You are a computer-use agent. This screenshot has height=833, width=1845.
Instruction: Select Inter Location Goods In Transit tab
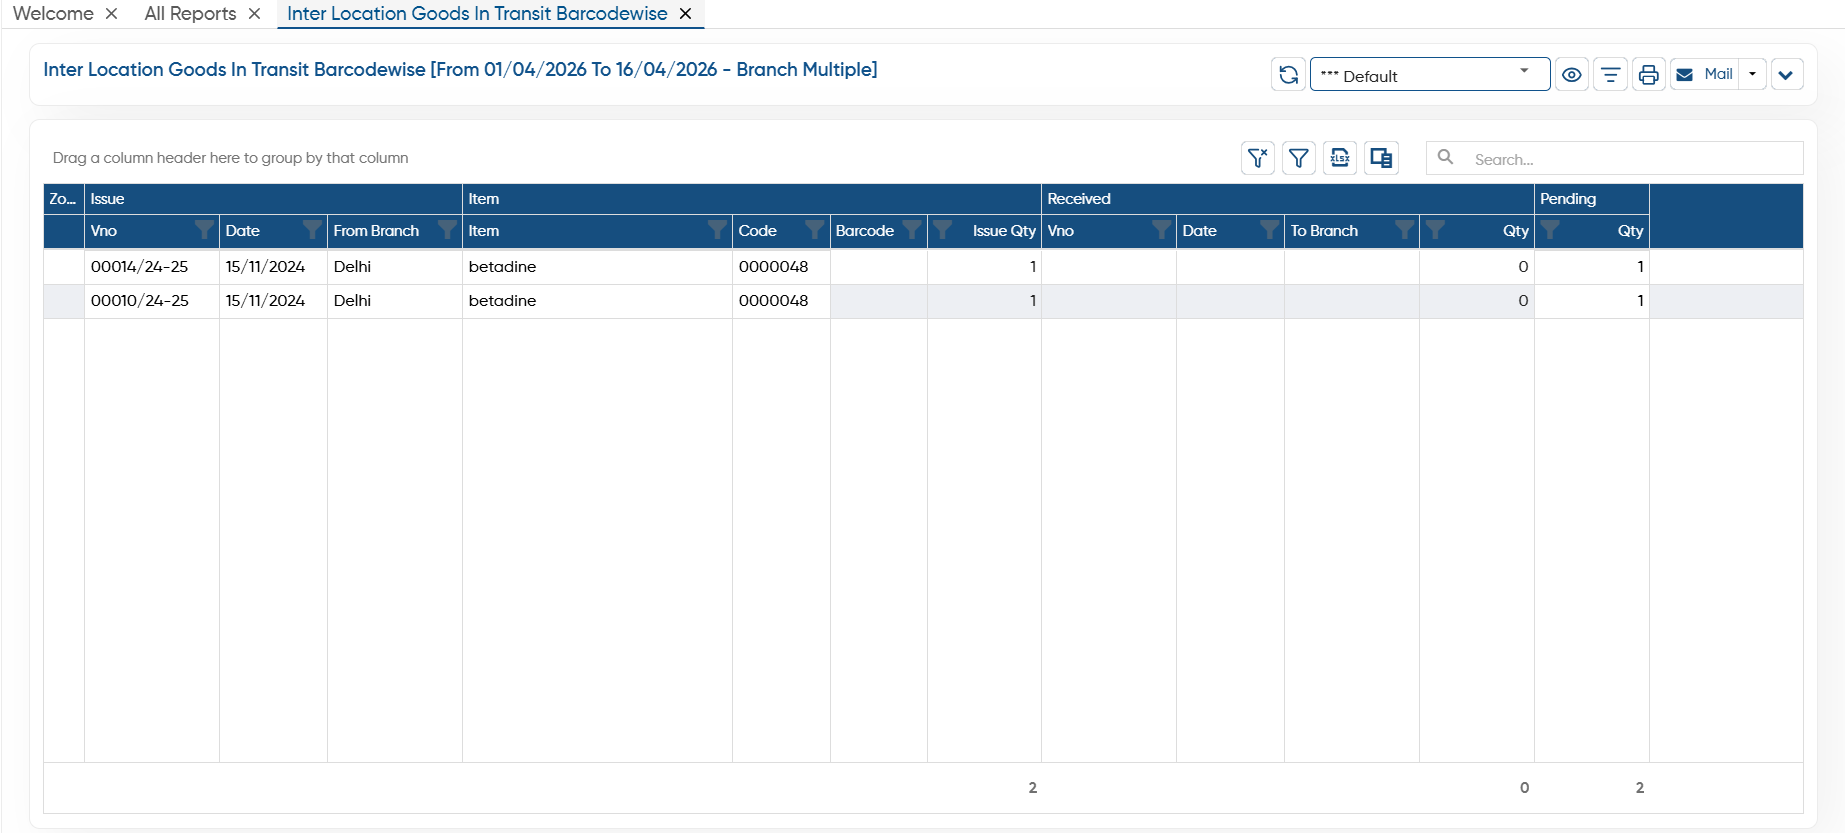click(x=477, y=14)
